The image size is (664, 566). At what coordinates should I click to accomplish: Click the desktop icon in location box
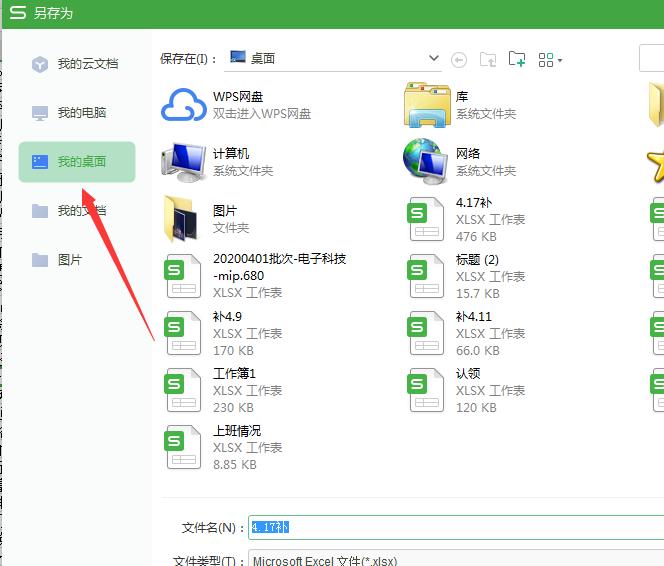pos(238,57)
